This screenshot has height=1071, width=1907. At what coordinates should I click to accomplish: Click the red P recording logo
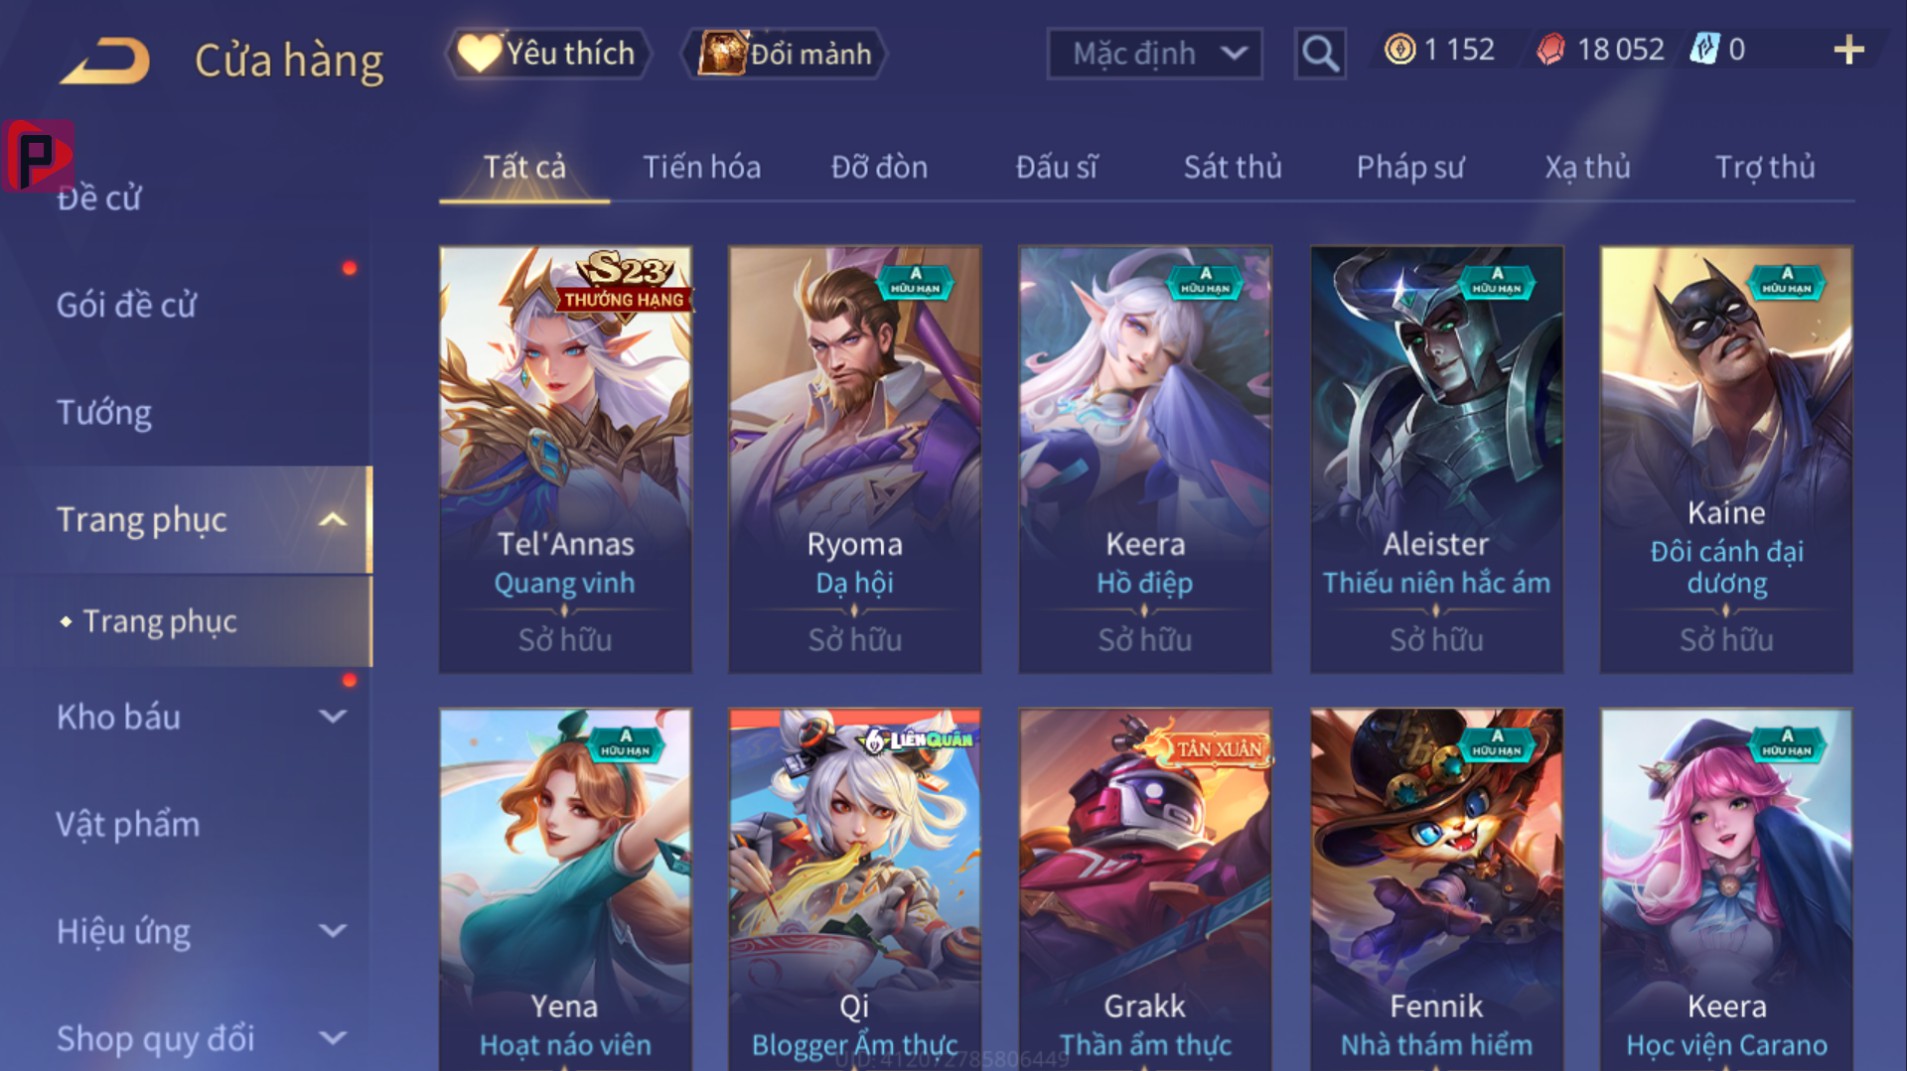(x=38, y=155)
